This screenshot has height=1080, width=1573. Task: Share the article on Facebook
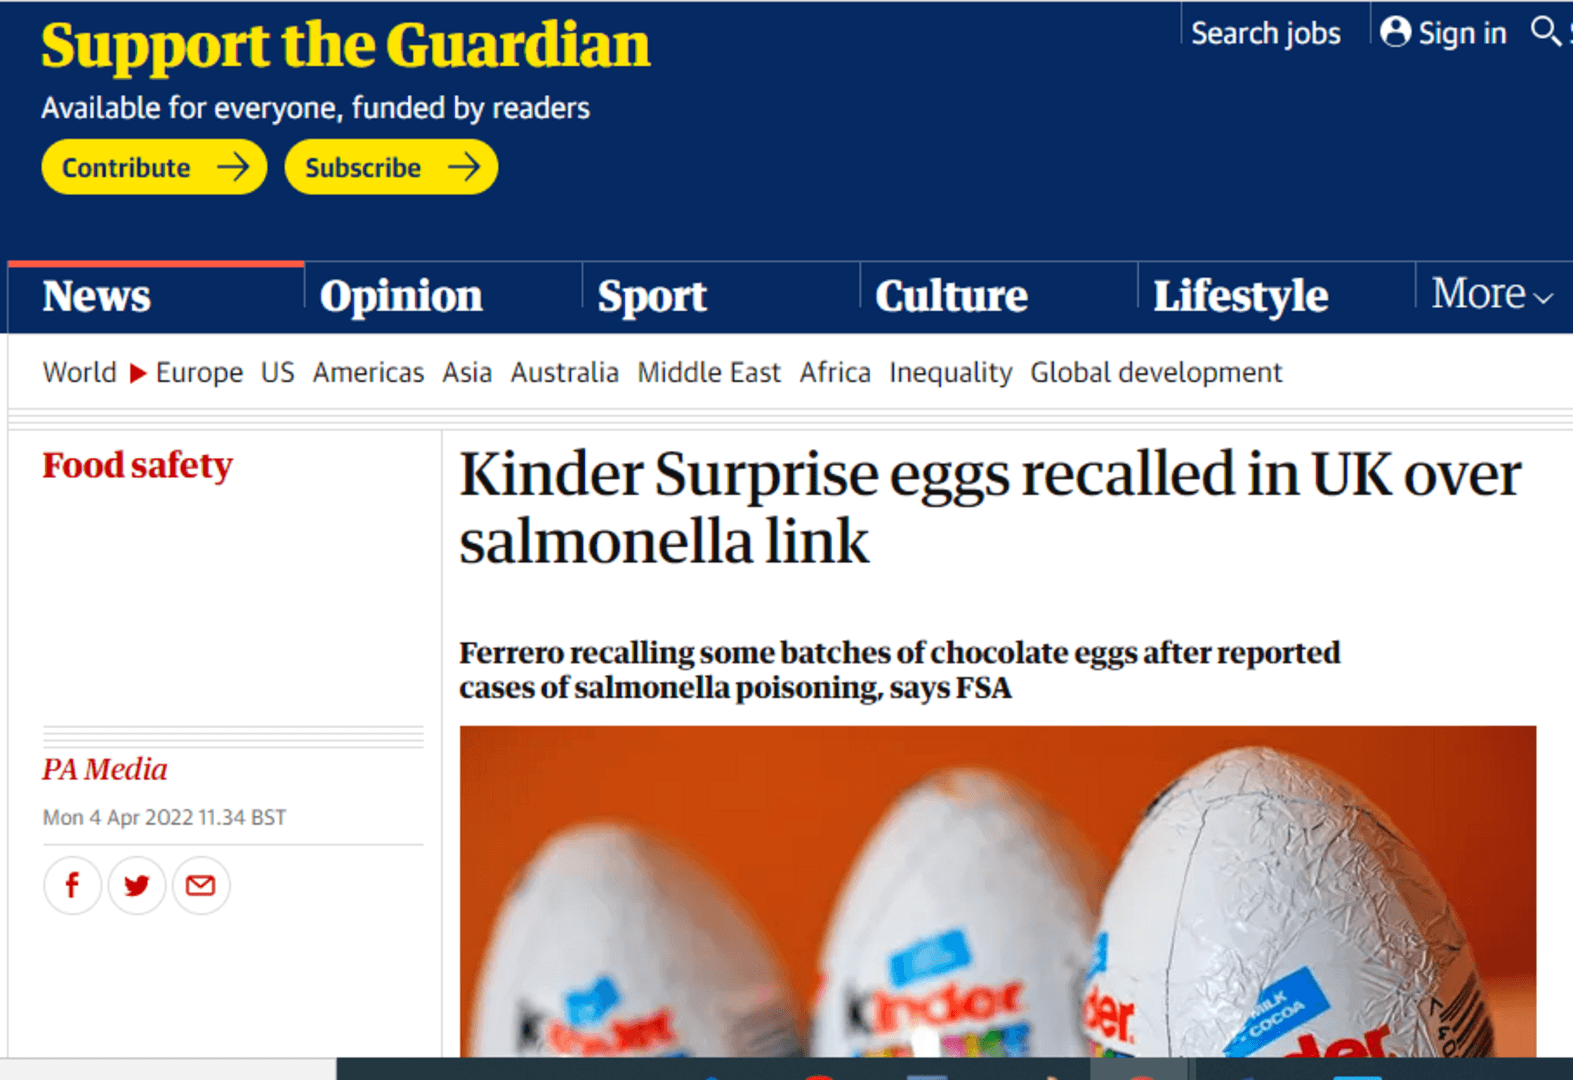(71, 885)
